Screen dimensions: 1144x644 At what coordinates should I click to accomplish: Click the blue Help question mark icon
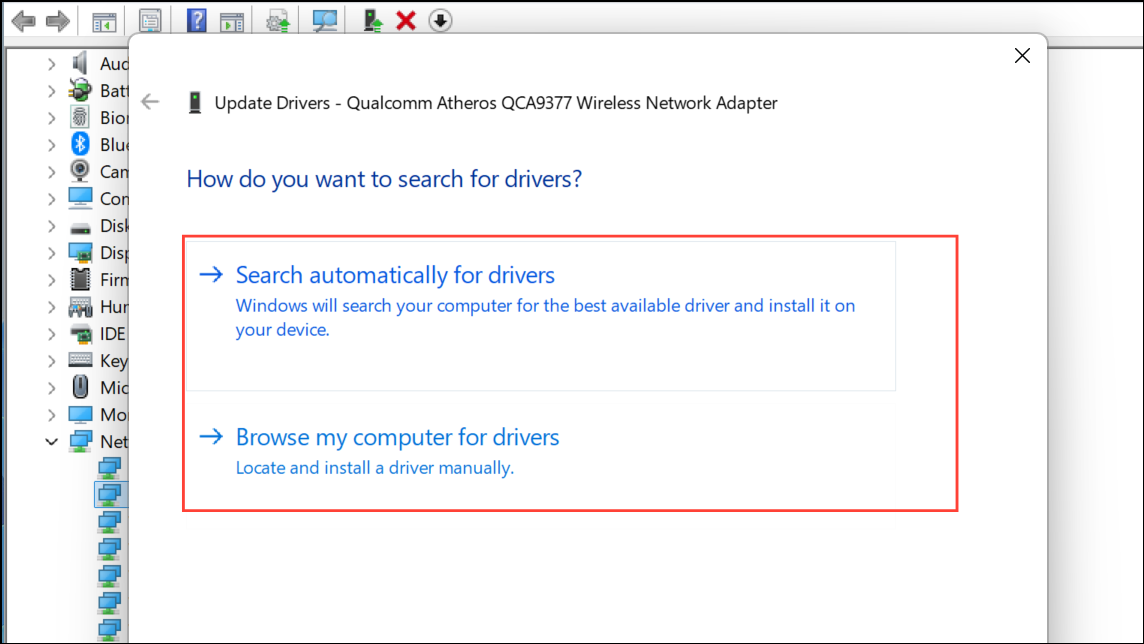(197, 20)
